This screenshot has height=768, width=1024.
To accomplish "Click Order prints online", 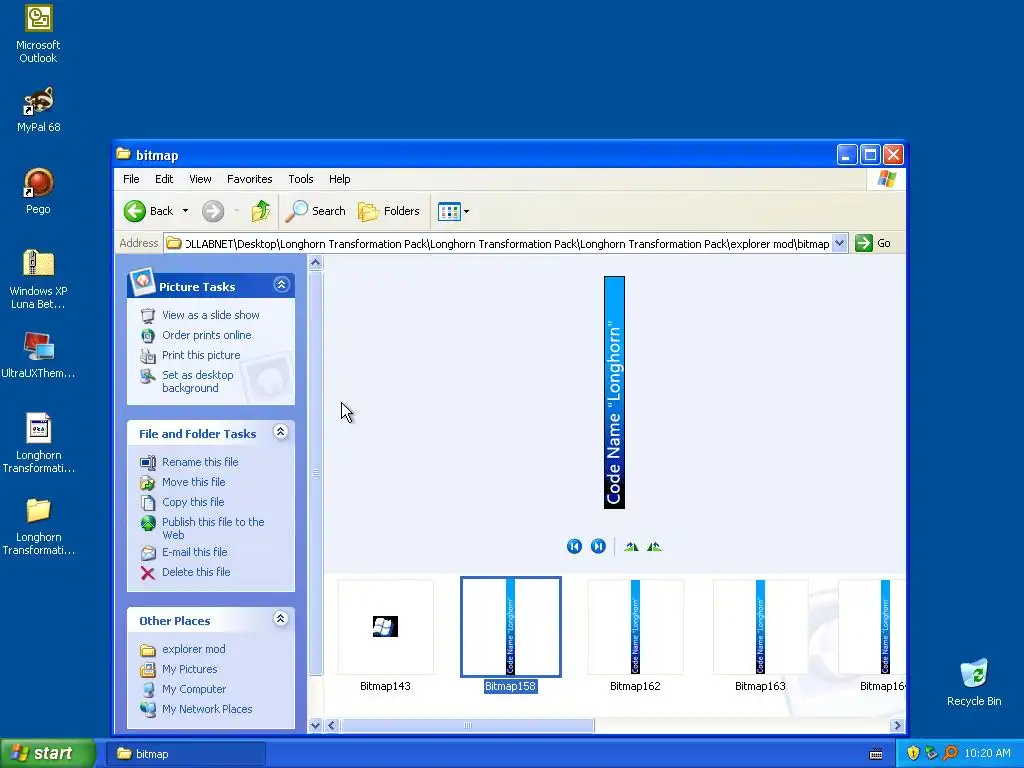I will click(x=206, y=335).
